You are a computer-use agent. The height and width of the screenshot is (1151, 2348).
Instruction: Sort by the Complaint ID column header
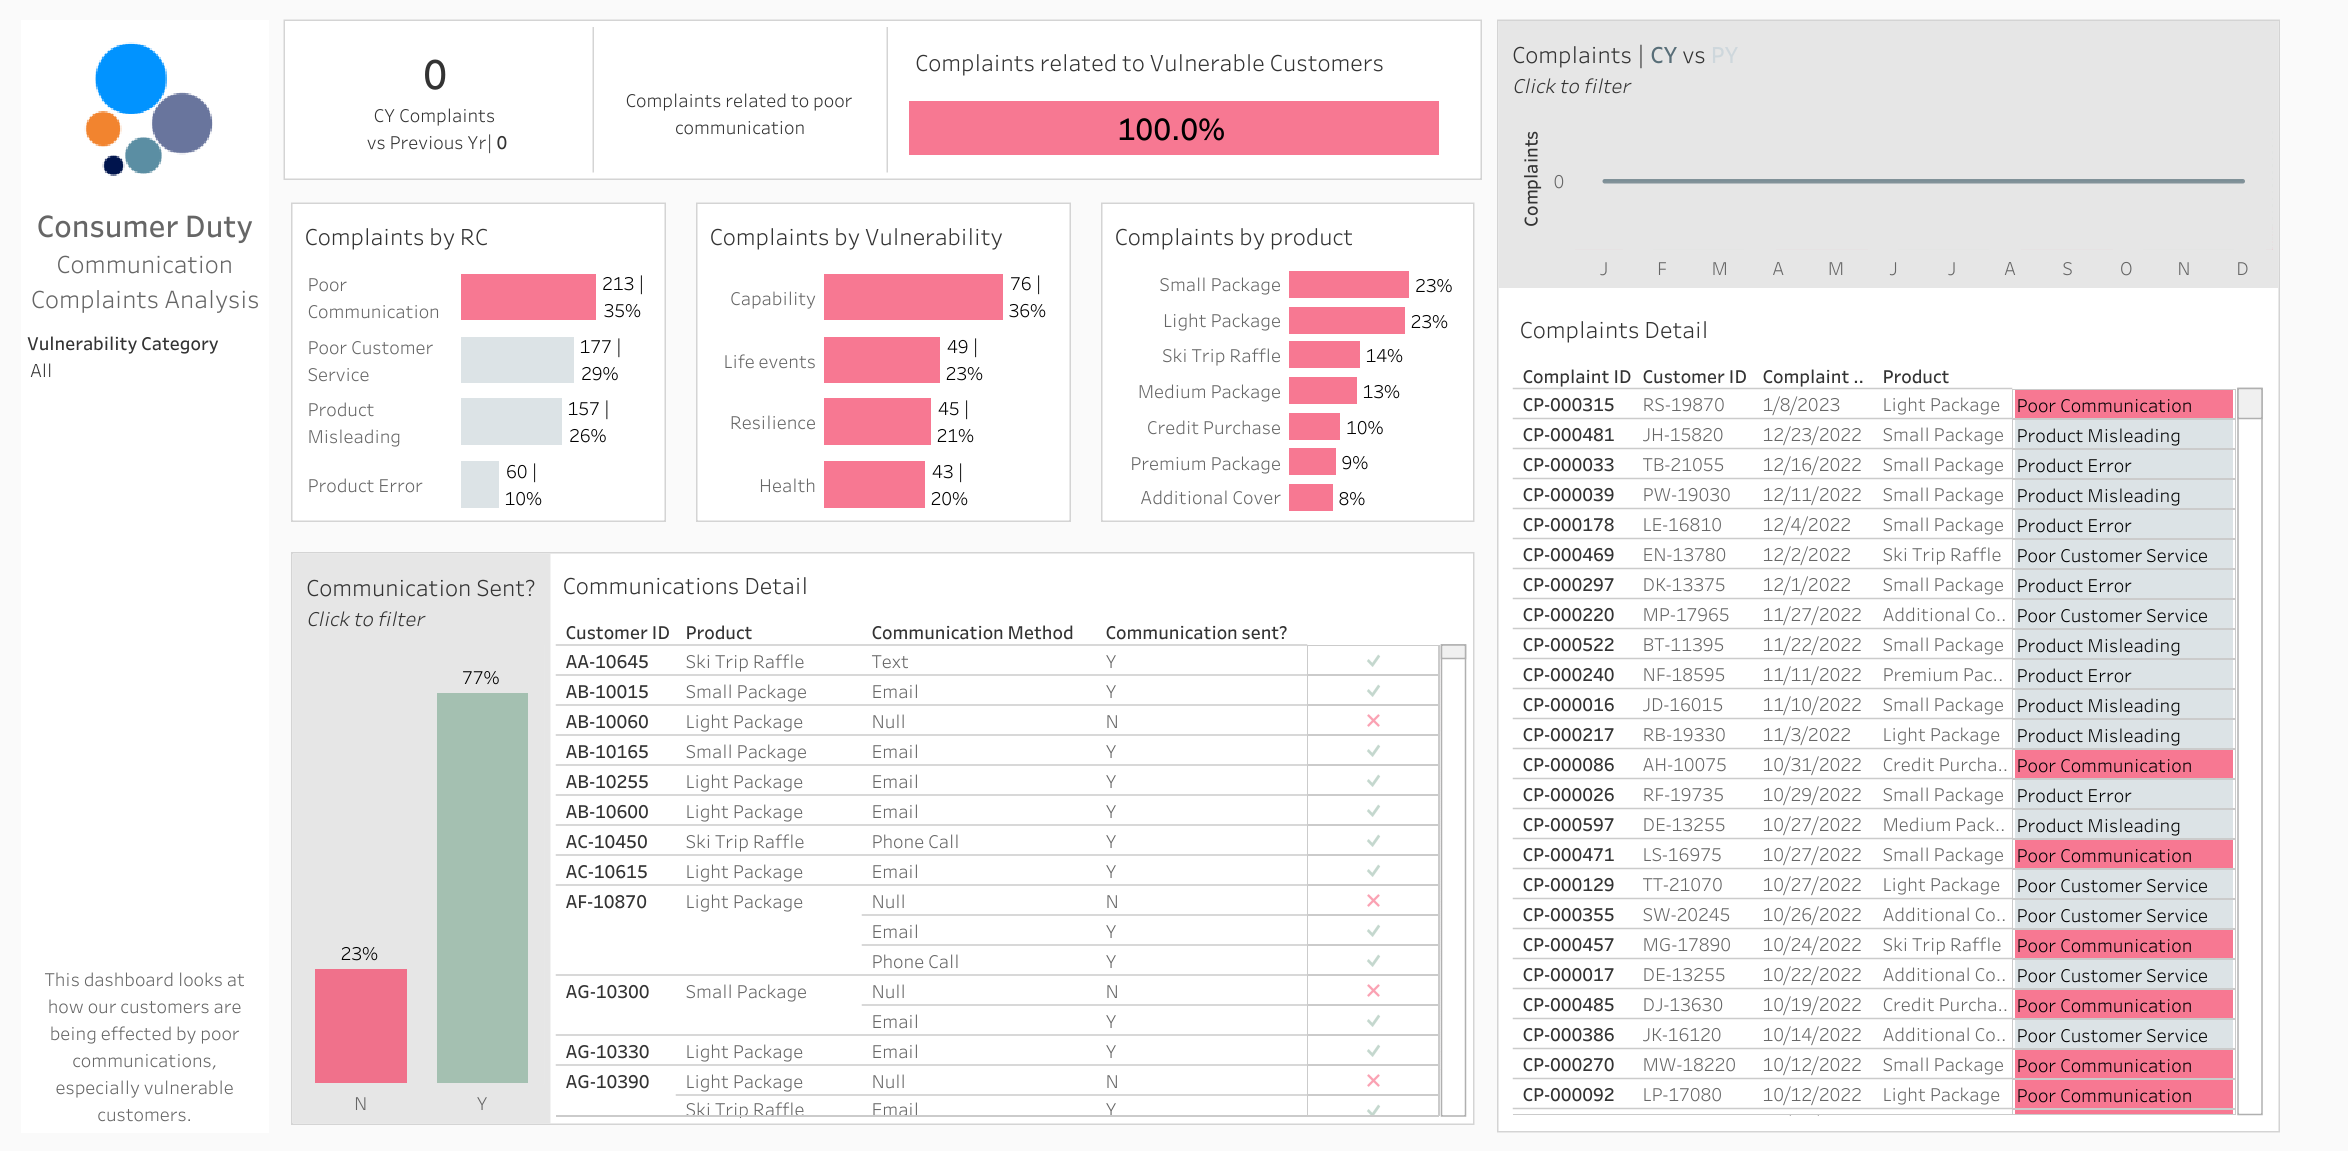(1576, 377)
